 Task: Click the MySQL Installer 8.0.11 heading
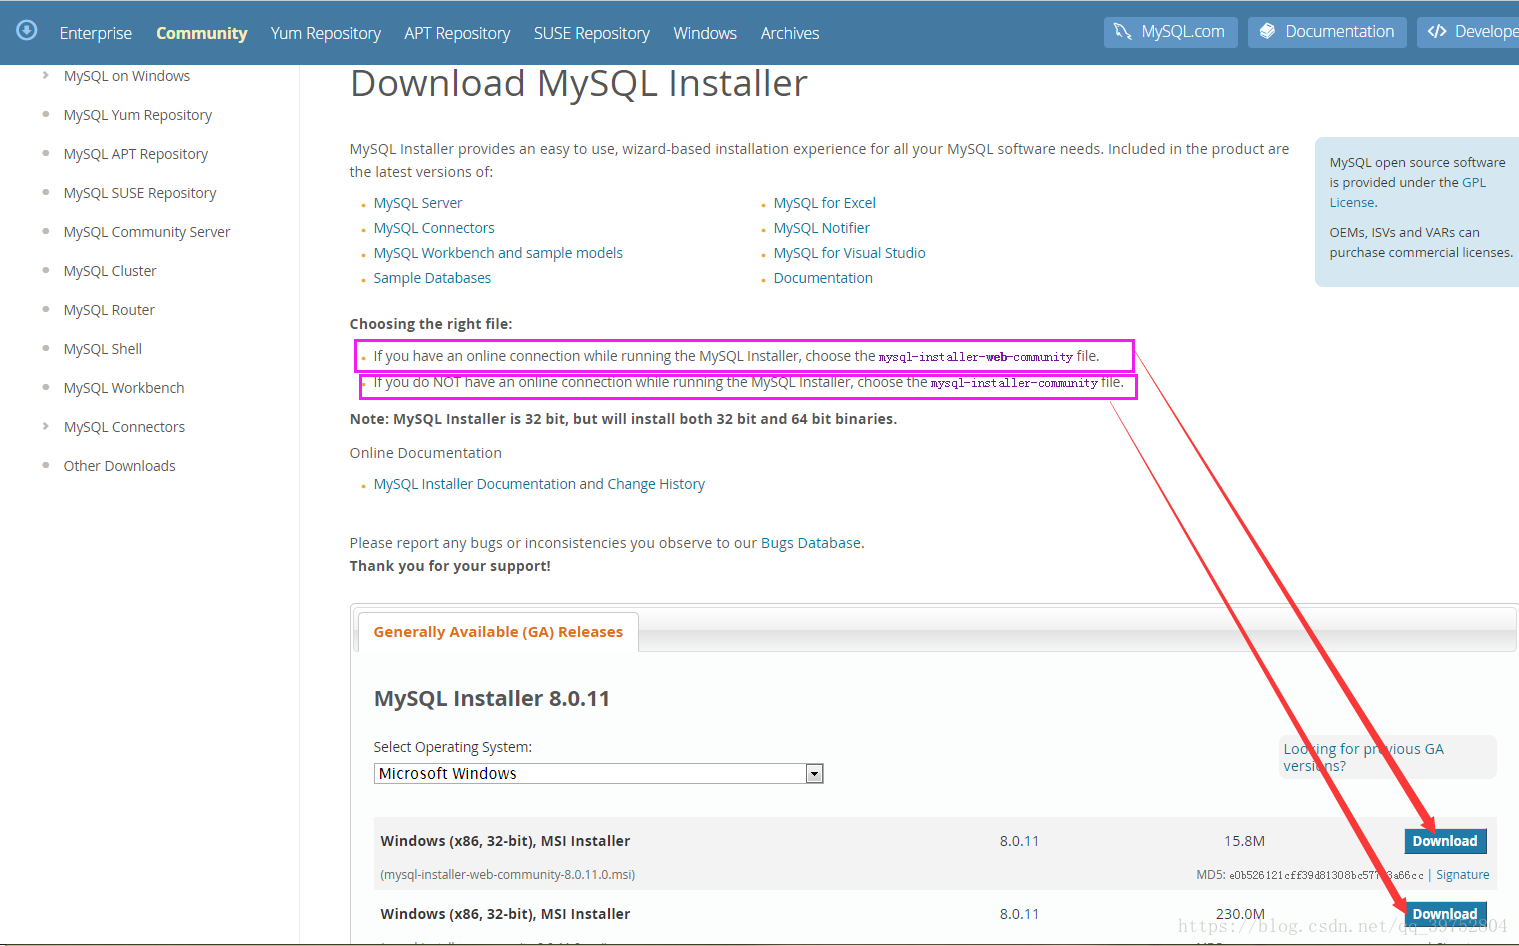click(x=491, y=699)
